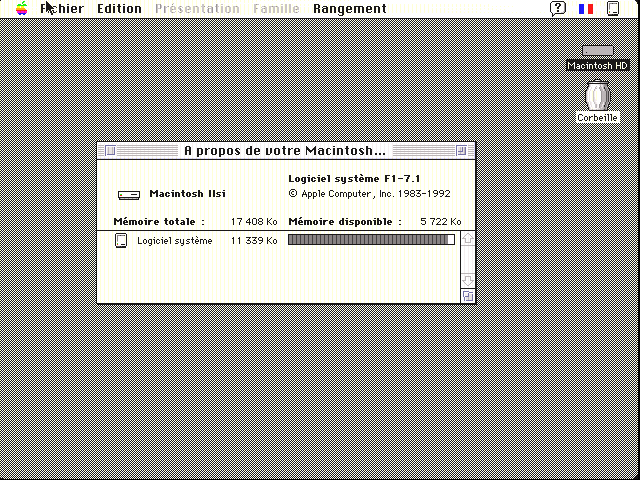Screen dimensions: 640x480
Task: Click the Apple Computer copyright 1983-1992 line
Action: point(369,193)
